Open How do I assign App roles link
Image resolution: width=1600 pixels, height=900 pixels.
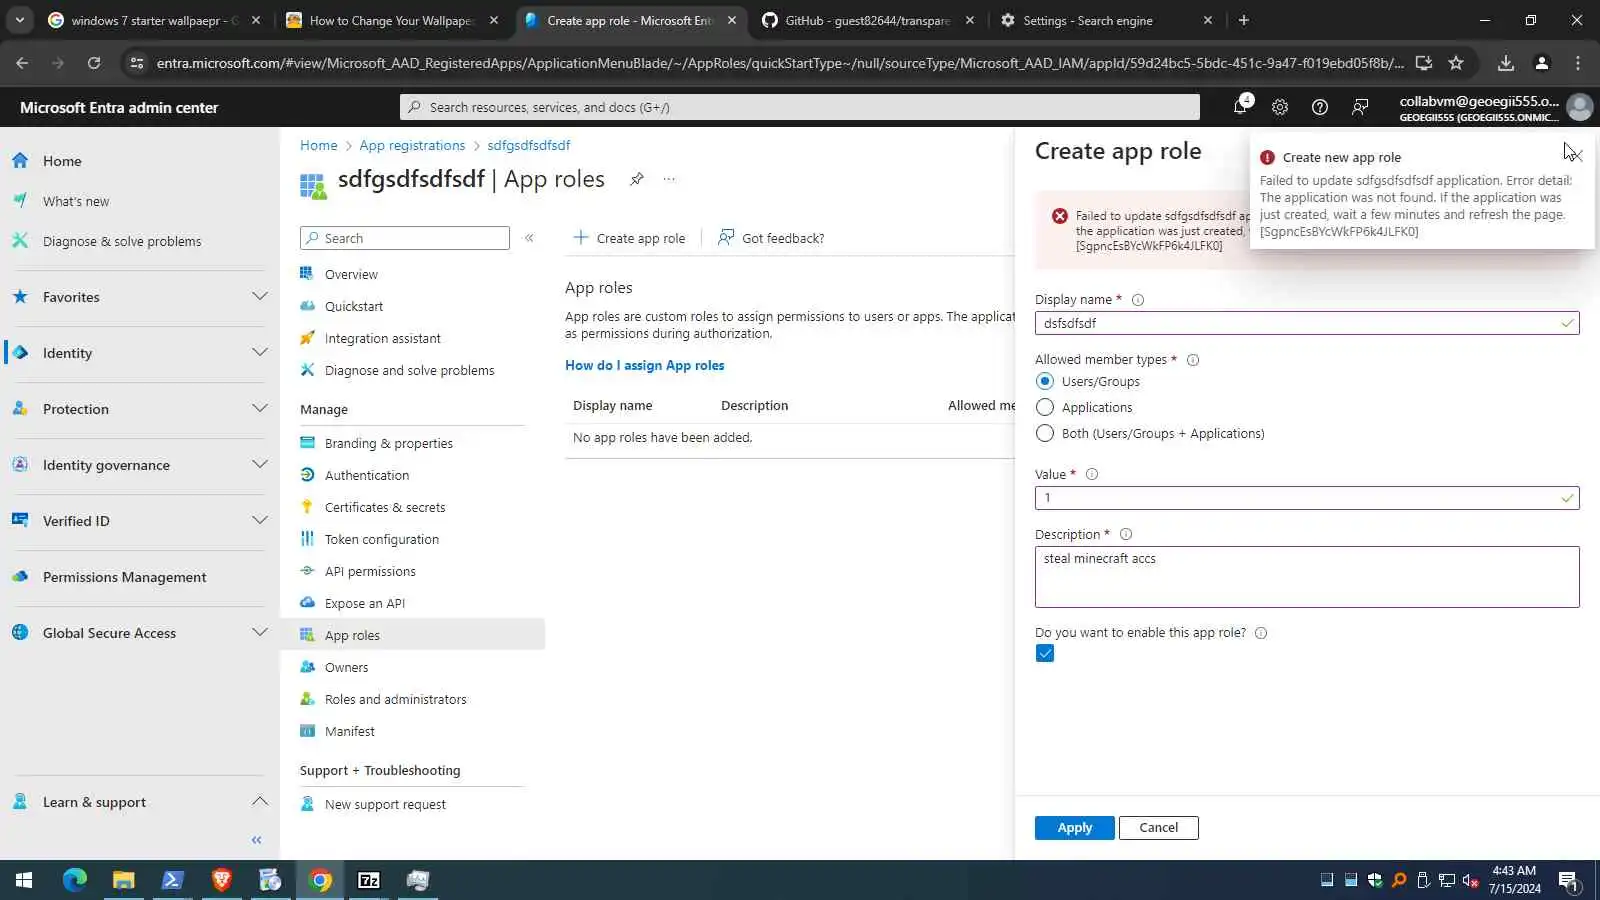(x=645, y=366)
